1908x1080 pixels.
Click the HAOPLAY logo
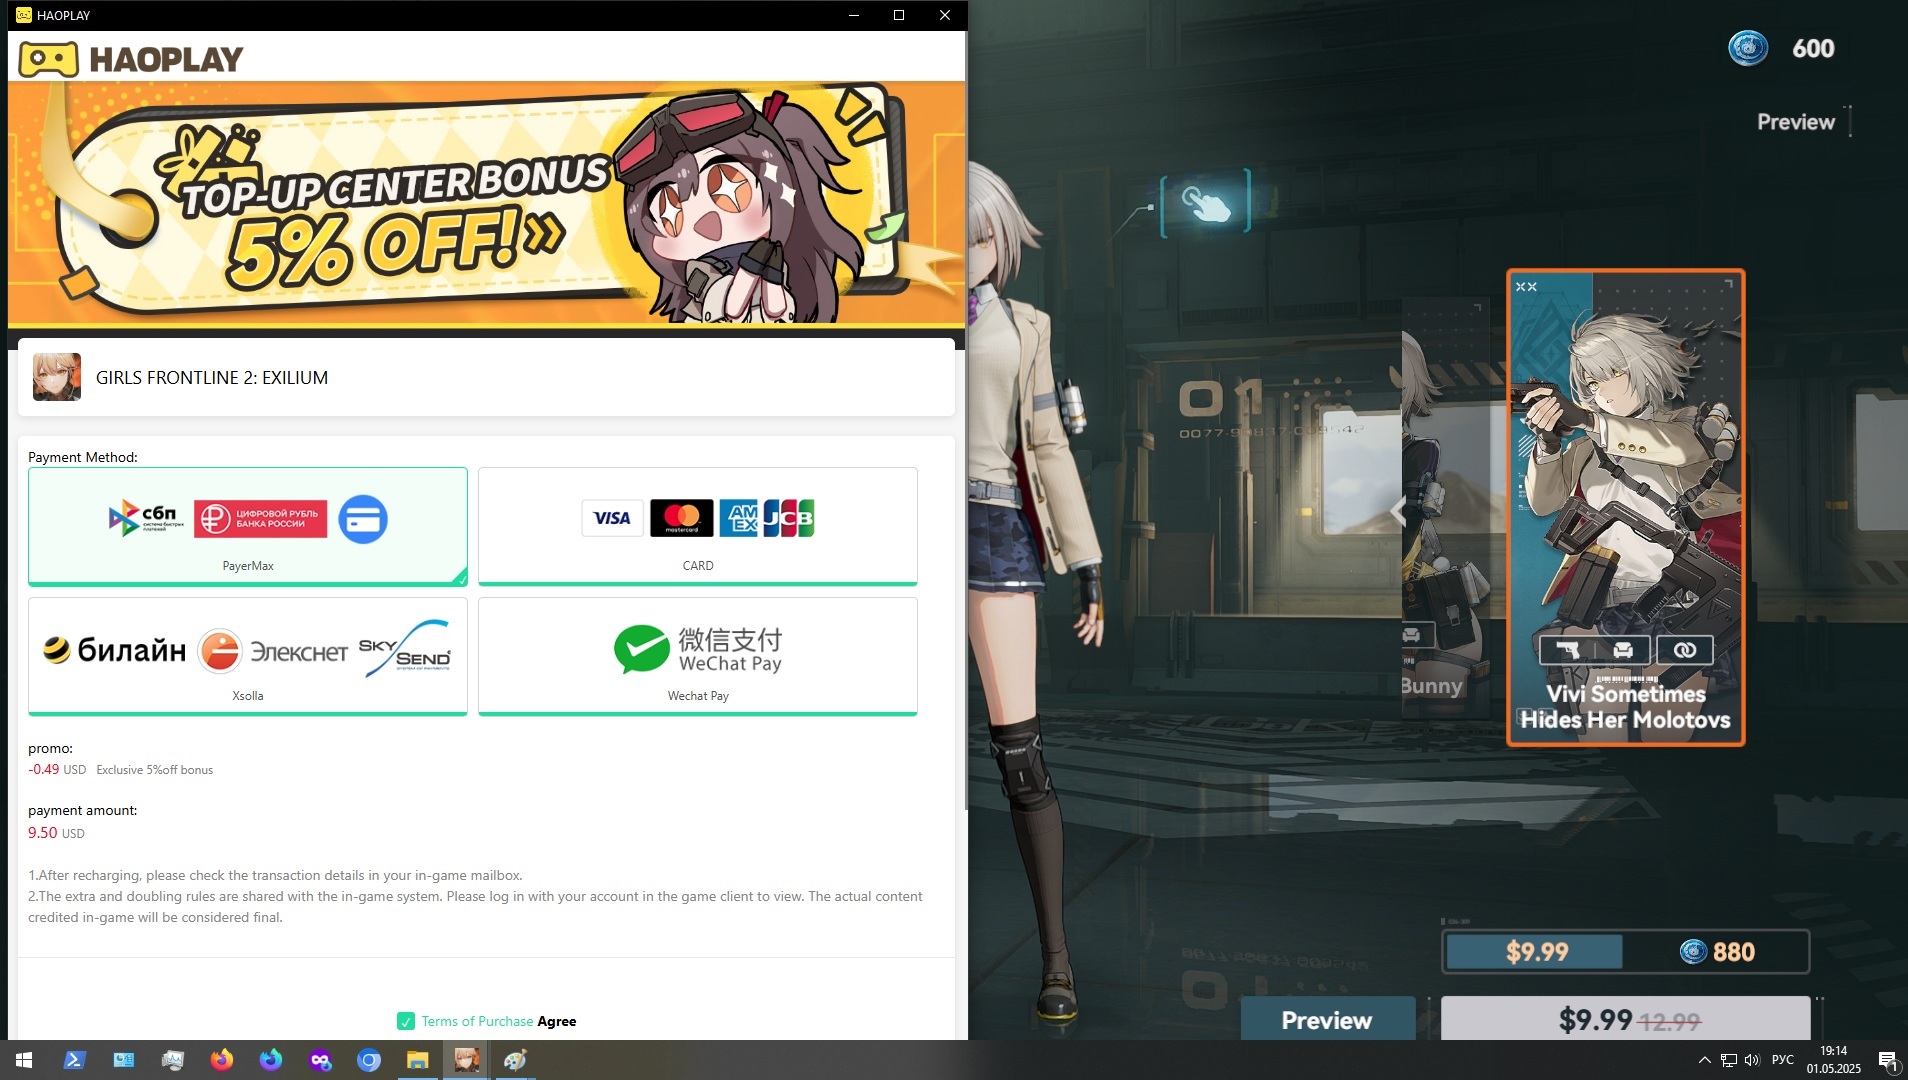(x=131, y=59)
